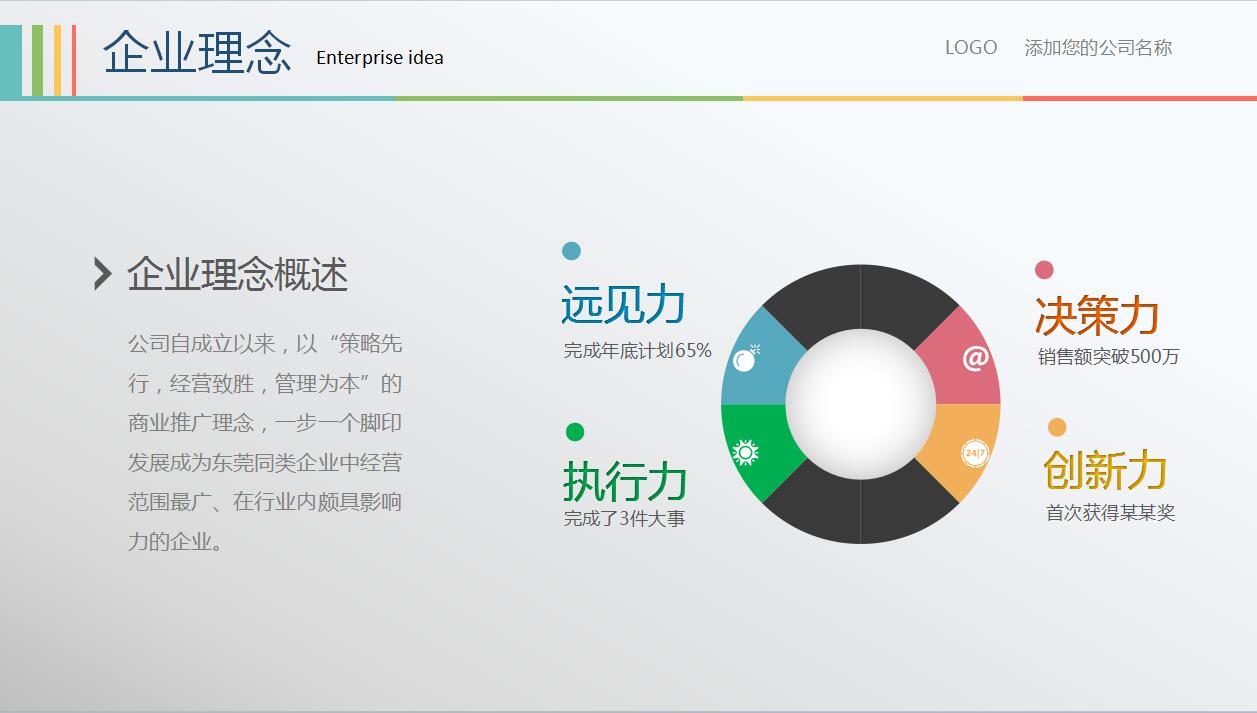Click the green bullet dot above 执行力
The image size is (1257, 713).
tap(573, 431)
